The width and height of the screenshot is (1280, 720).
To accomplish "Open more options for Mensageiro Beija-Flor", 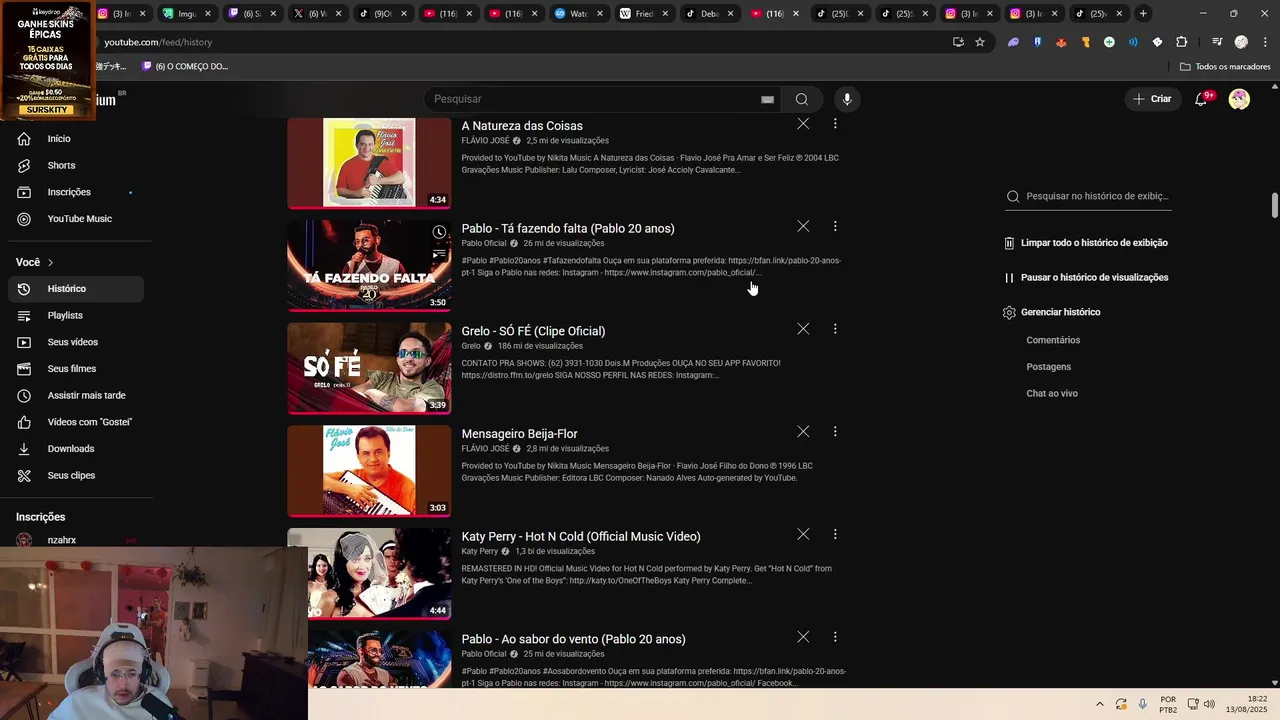I will click(x=835, y=432).
